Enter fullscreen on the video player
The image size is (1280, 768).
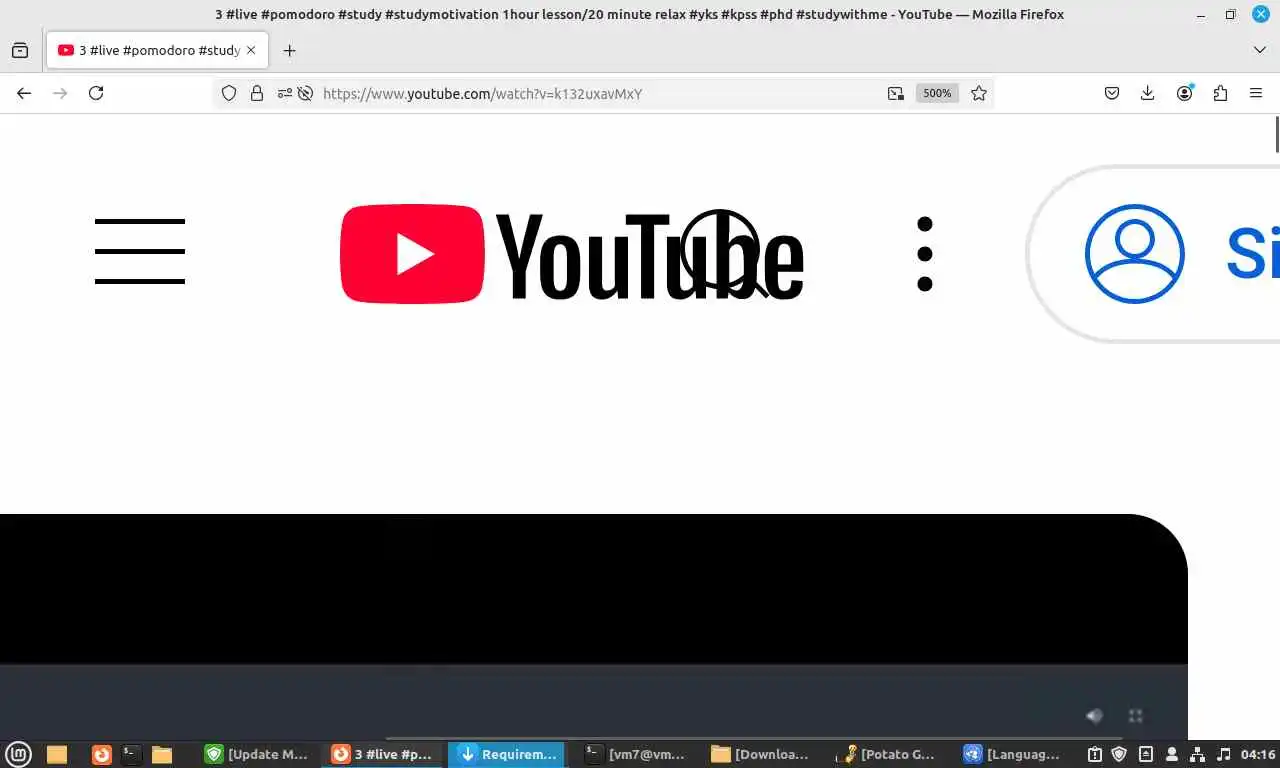click(1135, 716)
